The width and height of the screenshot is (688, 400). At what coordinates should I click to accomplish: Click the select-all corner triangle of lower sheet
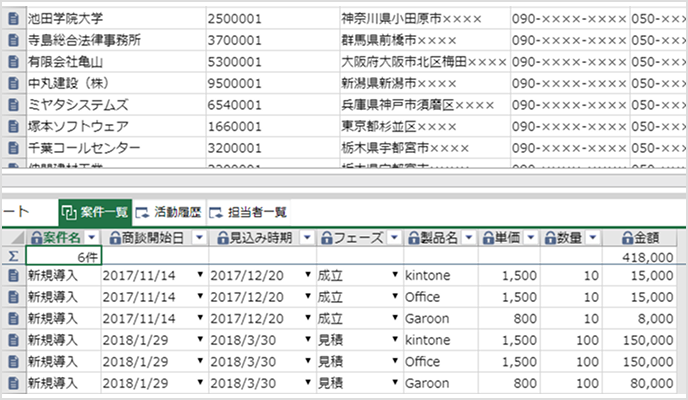point(18,238)
